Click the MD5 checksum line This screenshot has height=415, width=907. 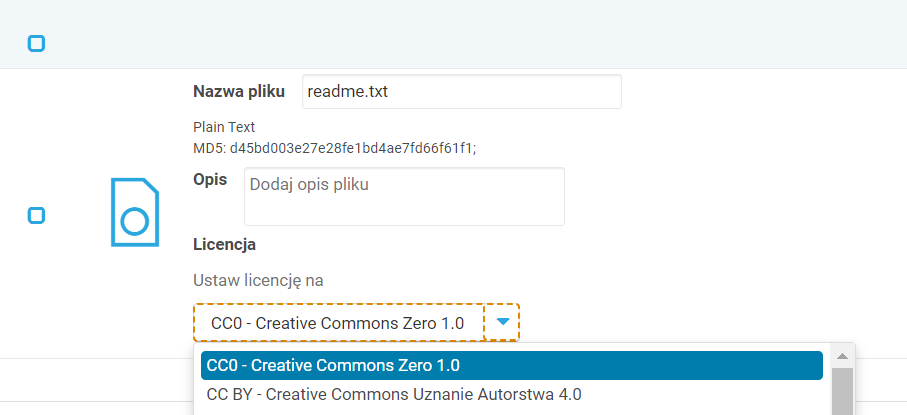tap(334, 147)
